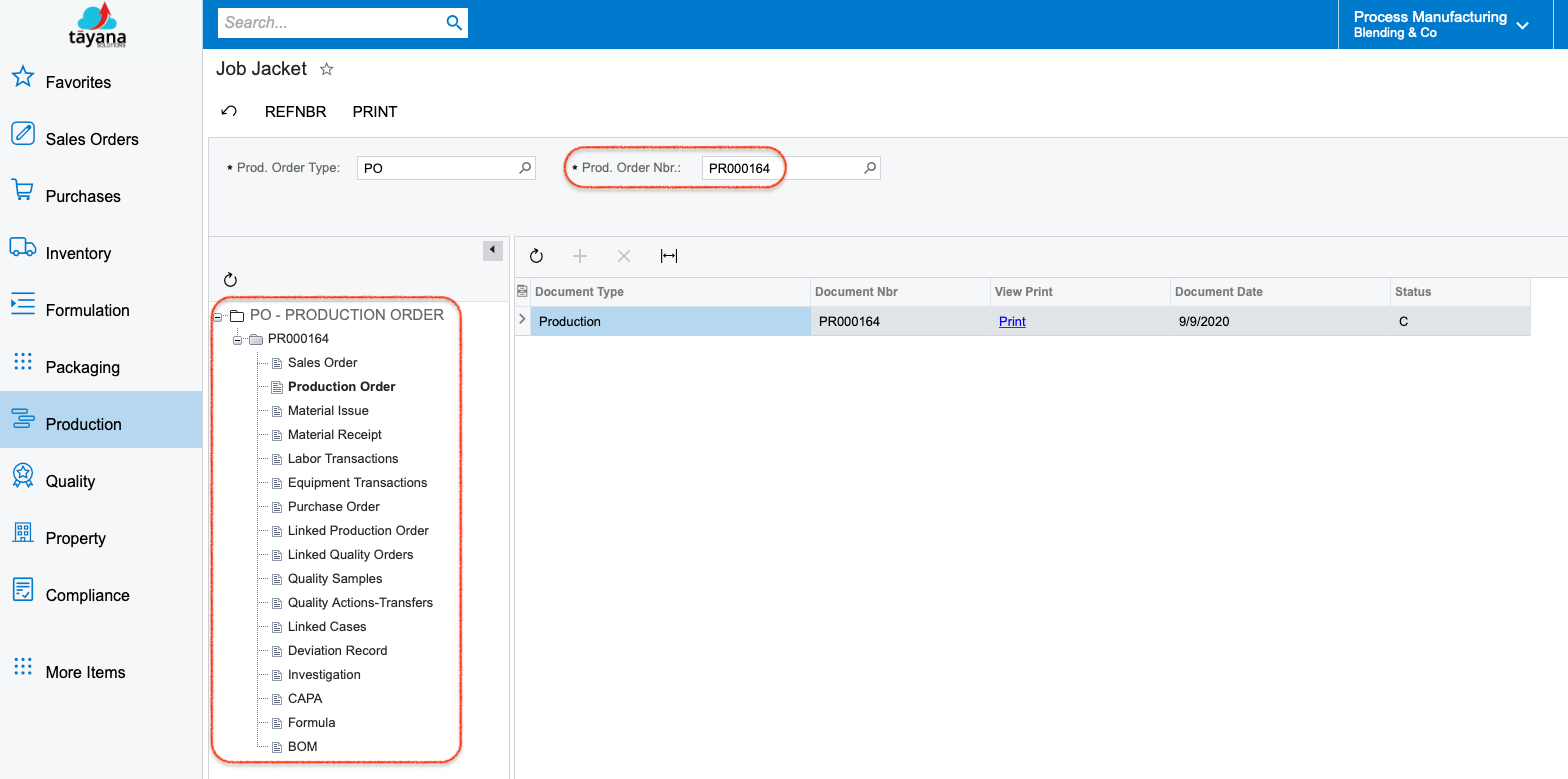Click the grid column configuration icon
The width and height of the screenshot is (1568, 779).
coord(522,291)
